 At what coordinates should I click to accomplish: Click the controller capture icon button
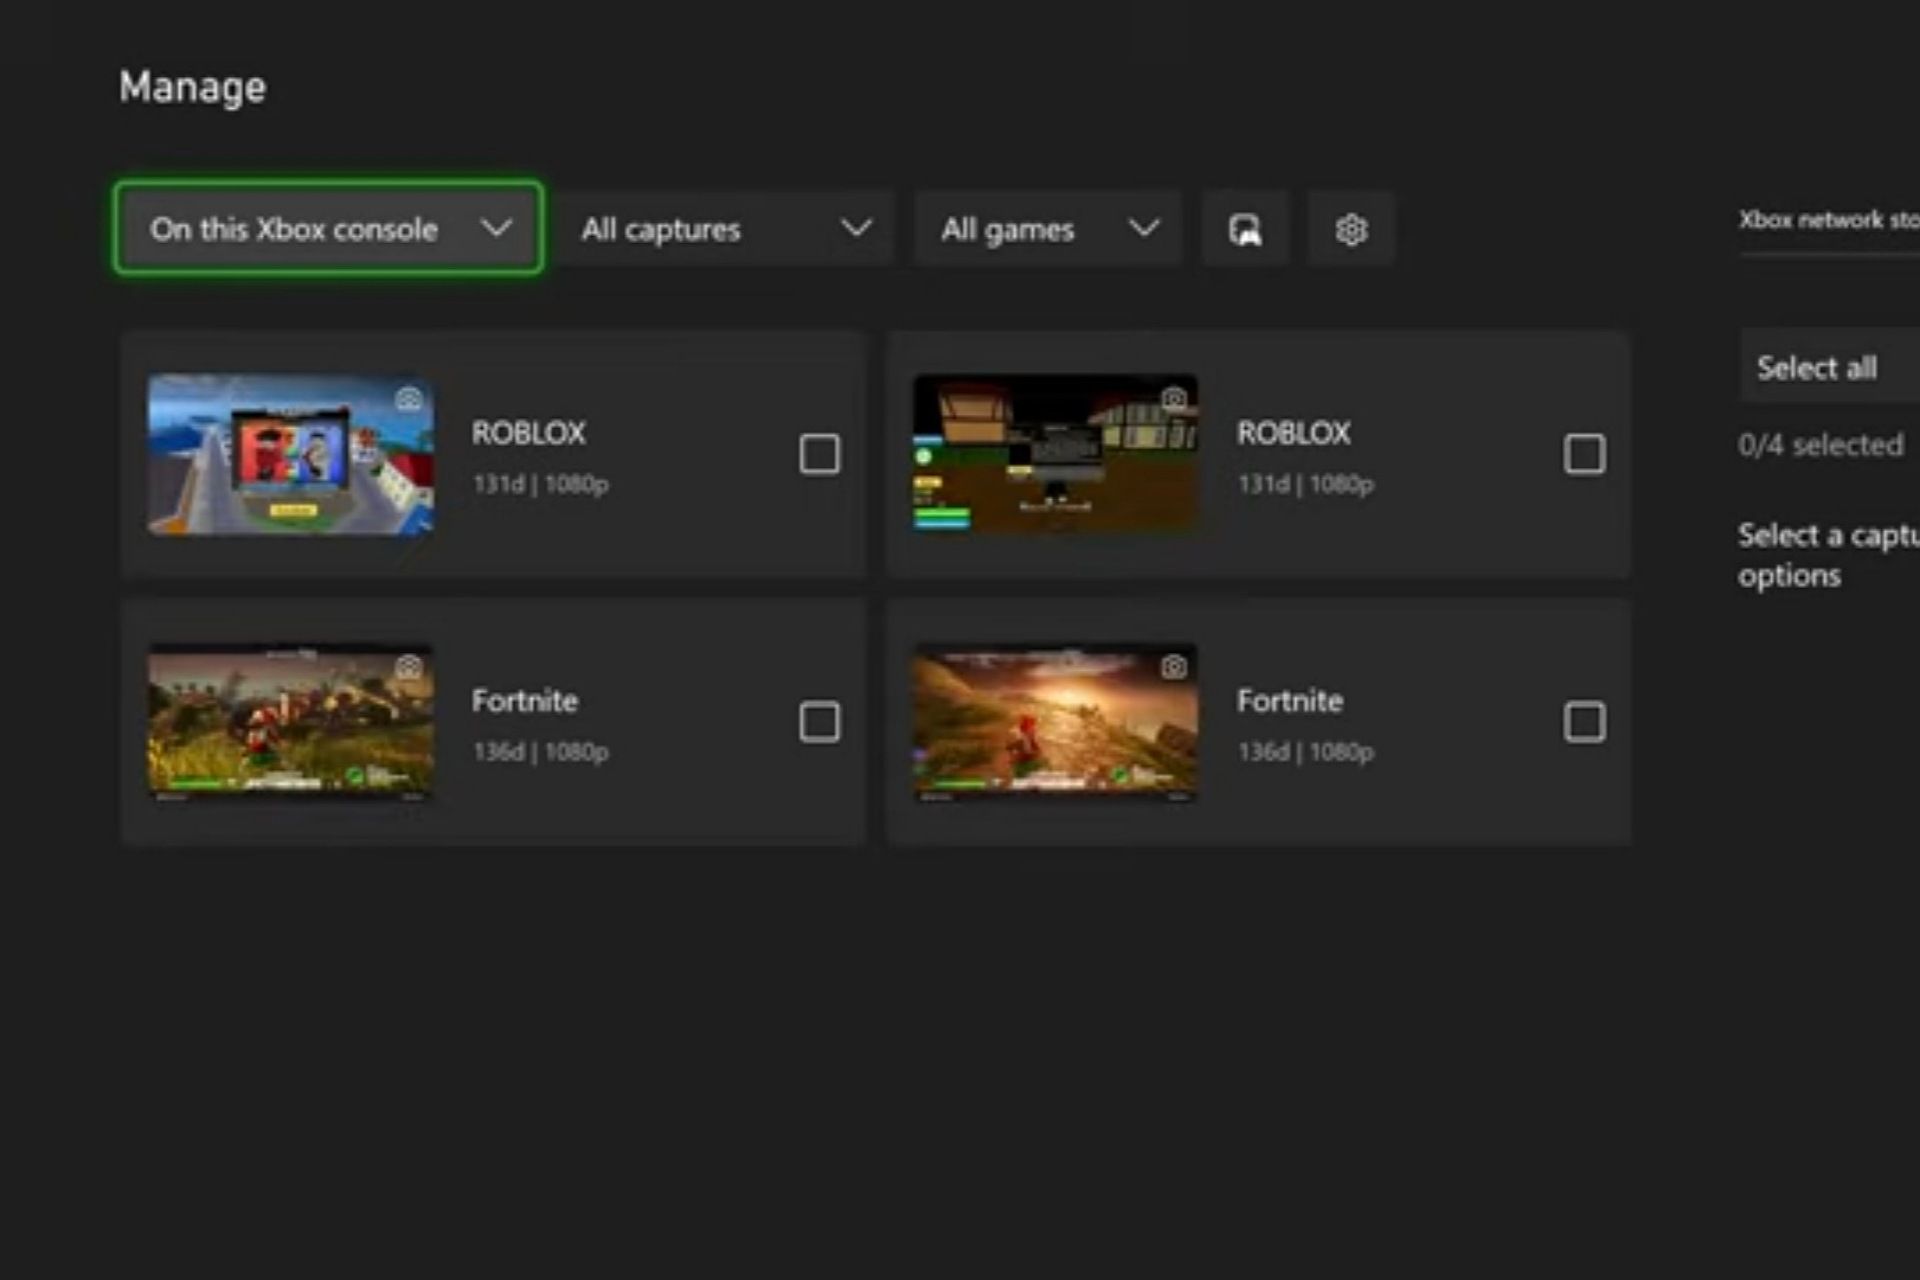point(1245,230)
